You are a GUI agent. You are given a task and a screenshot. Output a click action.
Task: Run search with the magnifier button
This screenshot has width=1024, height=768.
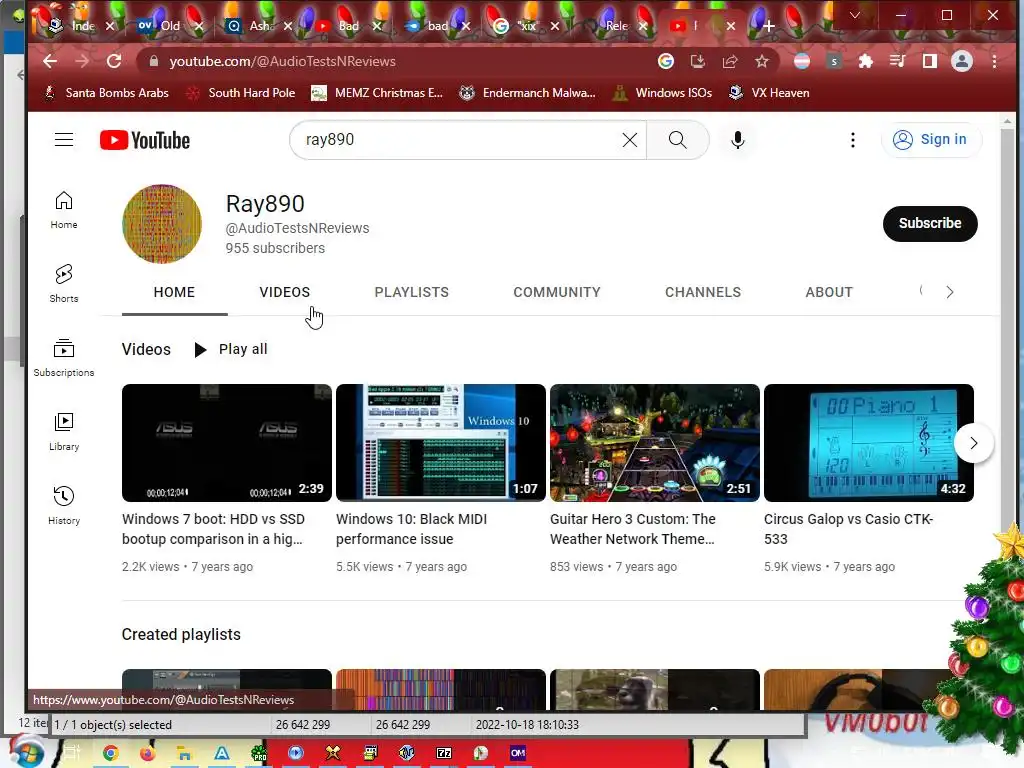pyautogui.click(x=678, y=140)
